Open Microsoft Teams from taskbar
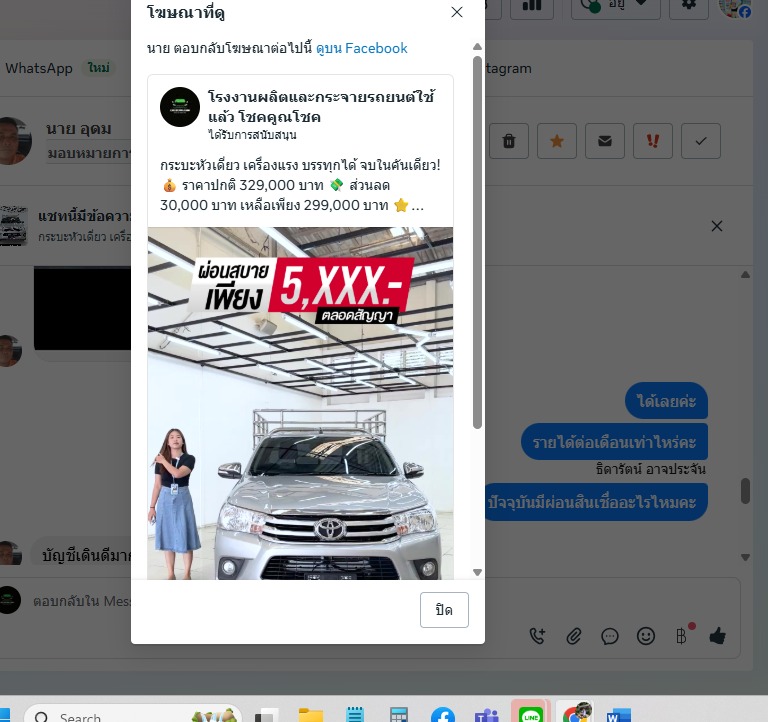 click(486, 715)
